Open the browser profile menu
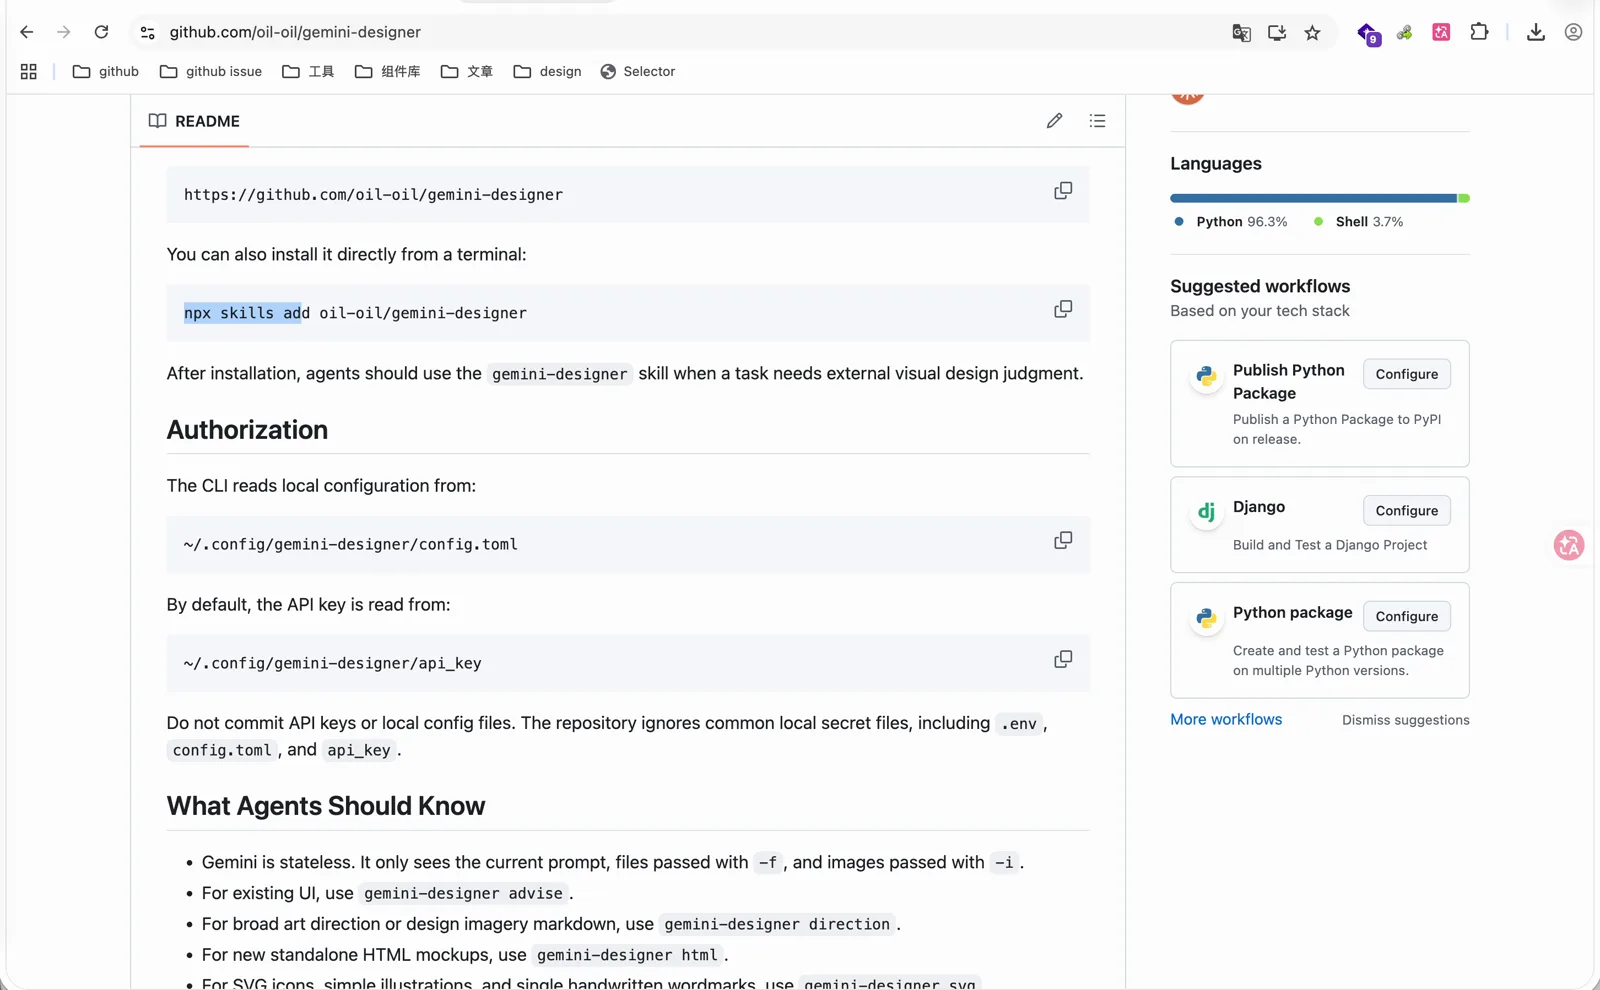The height and width of the screenshot is (990, 1600). tap(1573, 32)
